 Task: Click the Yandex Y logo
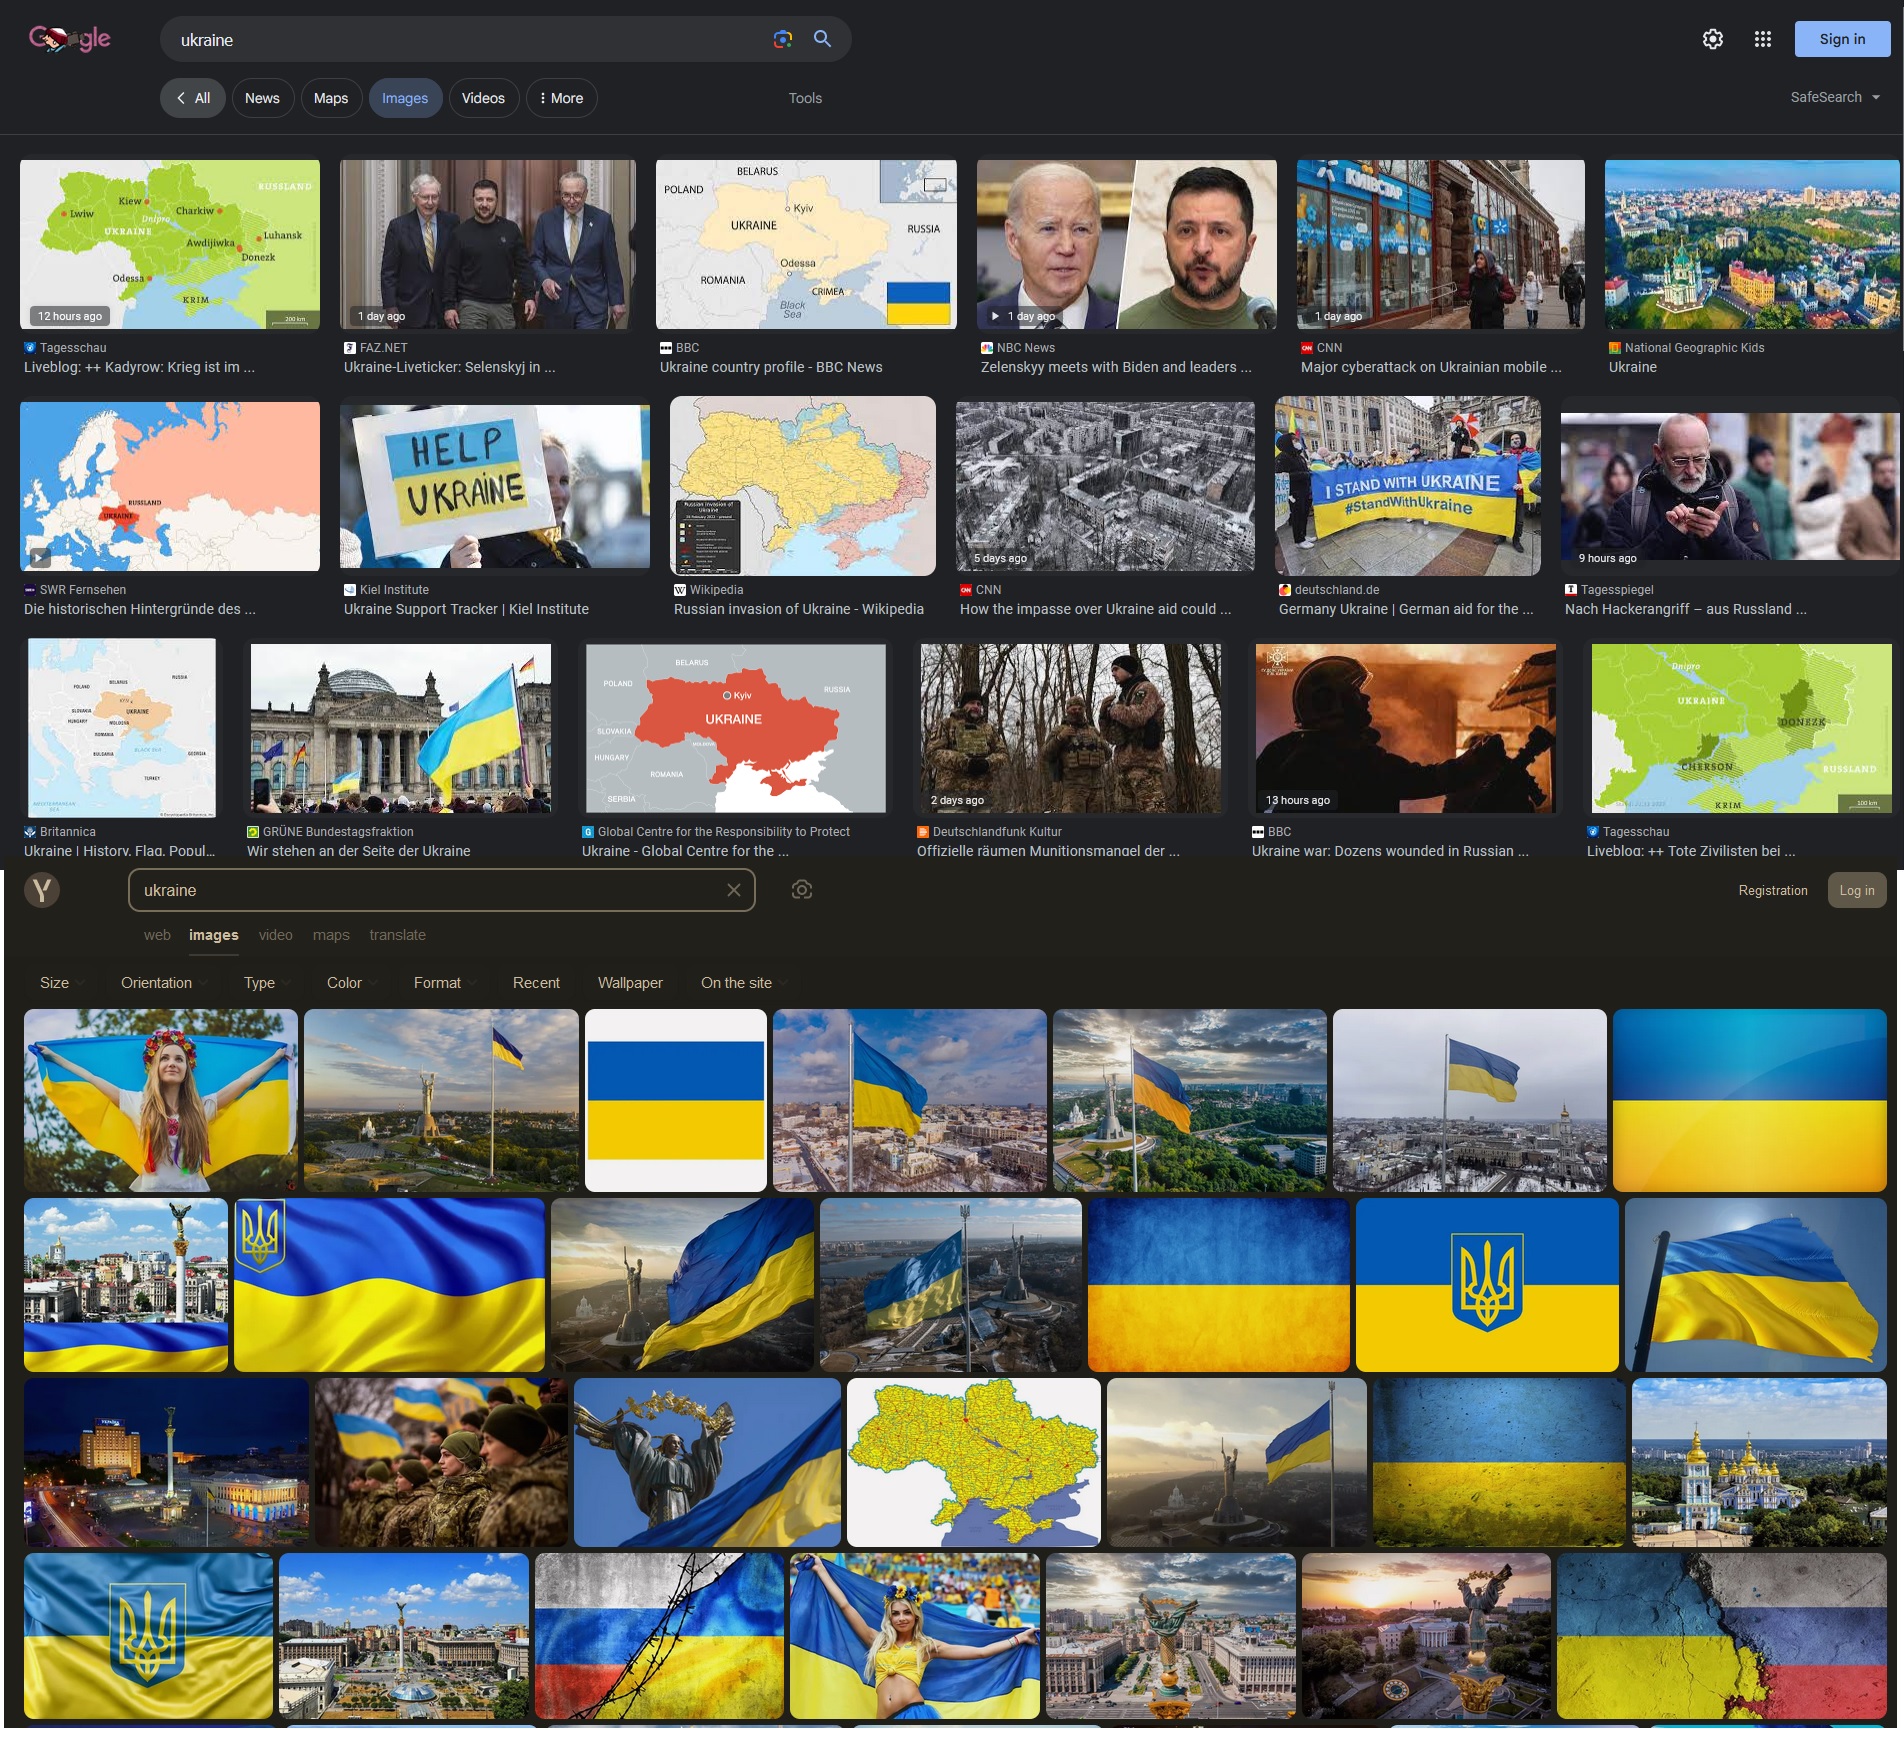[42, 889]
